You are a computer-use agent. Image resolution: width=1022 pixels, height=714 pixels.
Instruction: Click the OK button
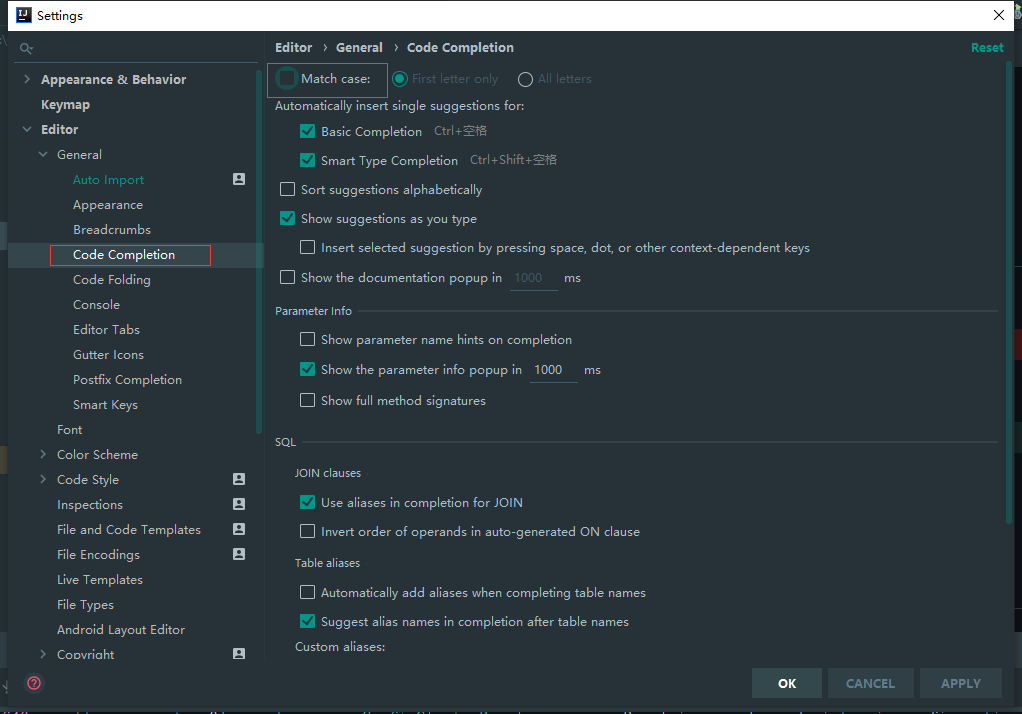pos(786,683)
